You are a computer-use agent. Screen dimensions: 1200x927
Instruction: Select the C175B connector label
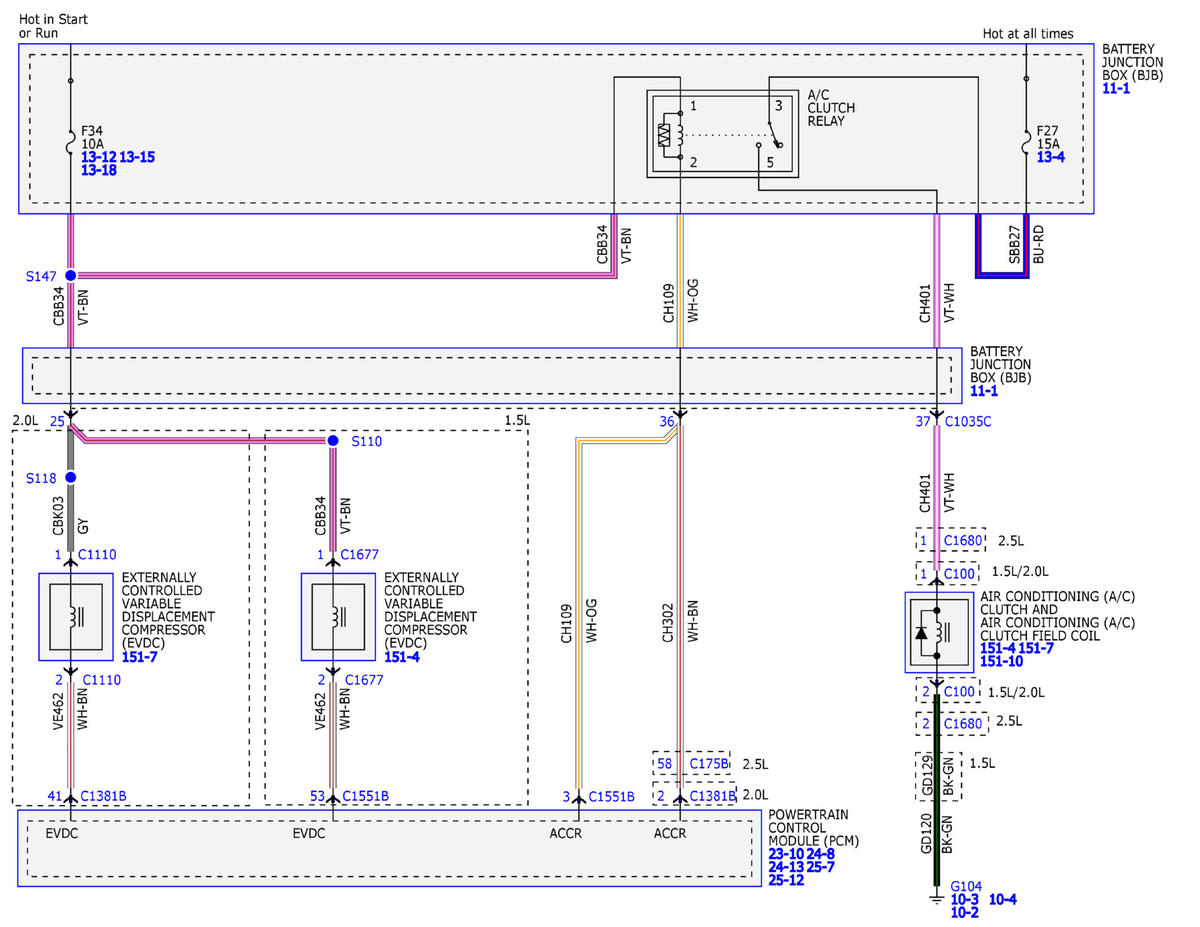coord(709,764)
